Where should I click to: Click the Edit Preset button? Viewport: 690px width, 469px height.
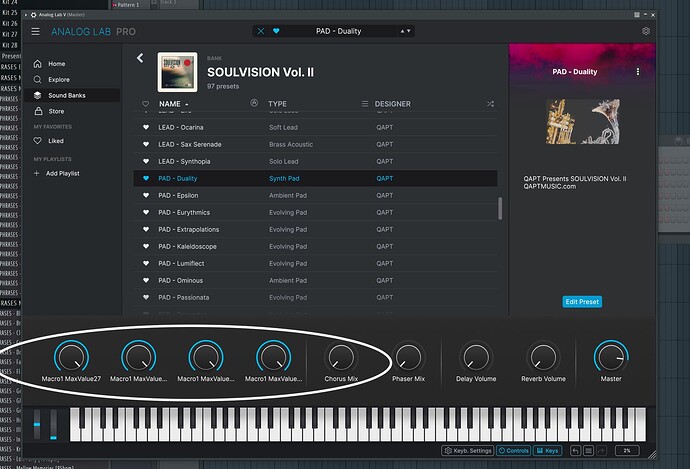[x=582, y=302]
